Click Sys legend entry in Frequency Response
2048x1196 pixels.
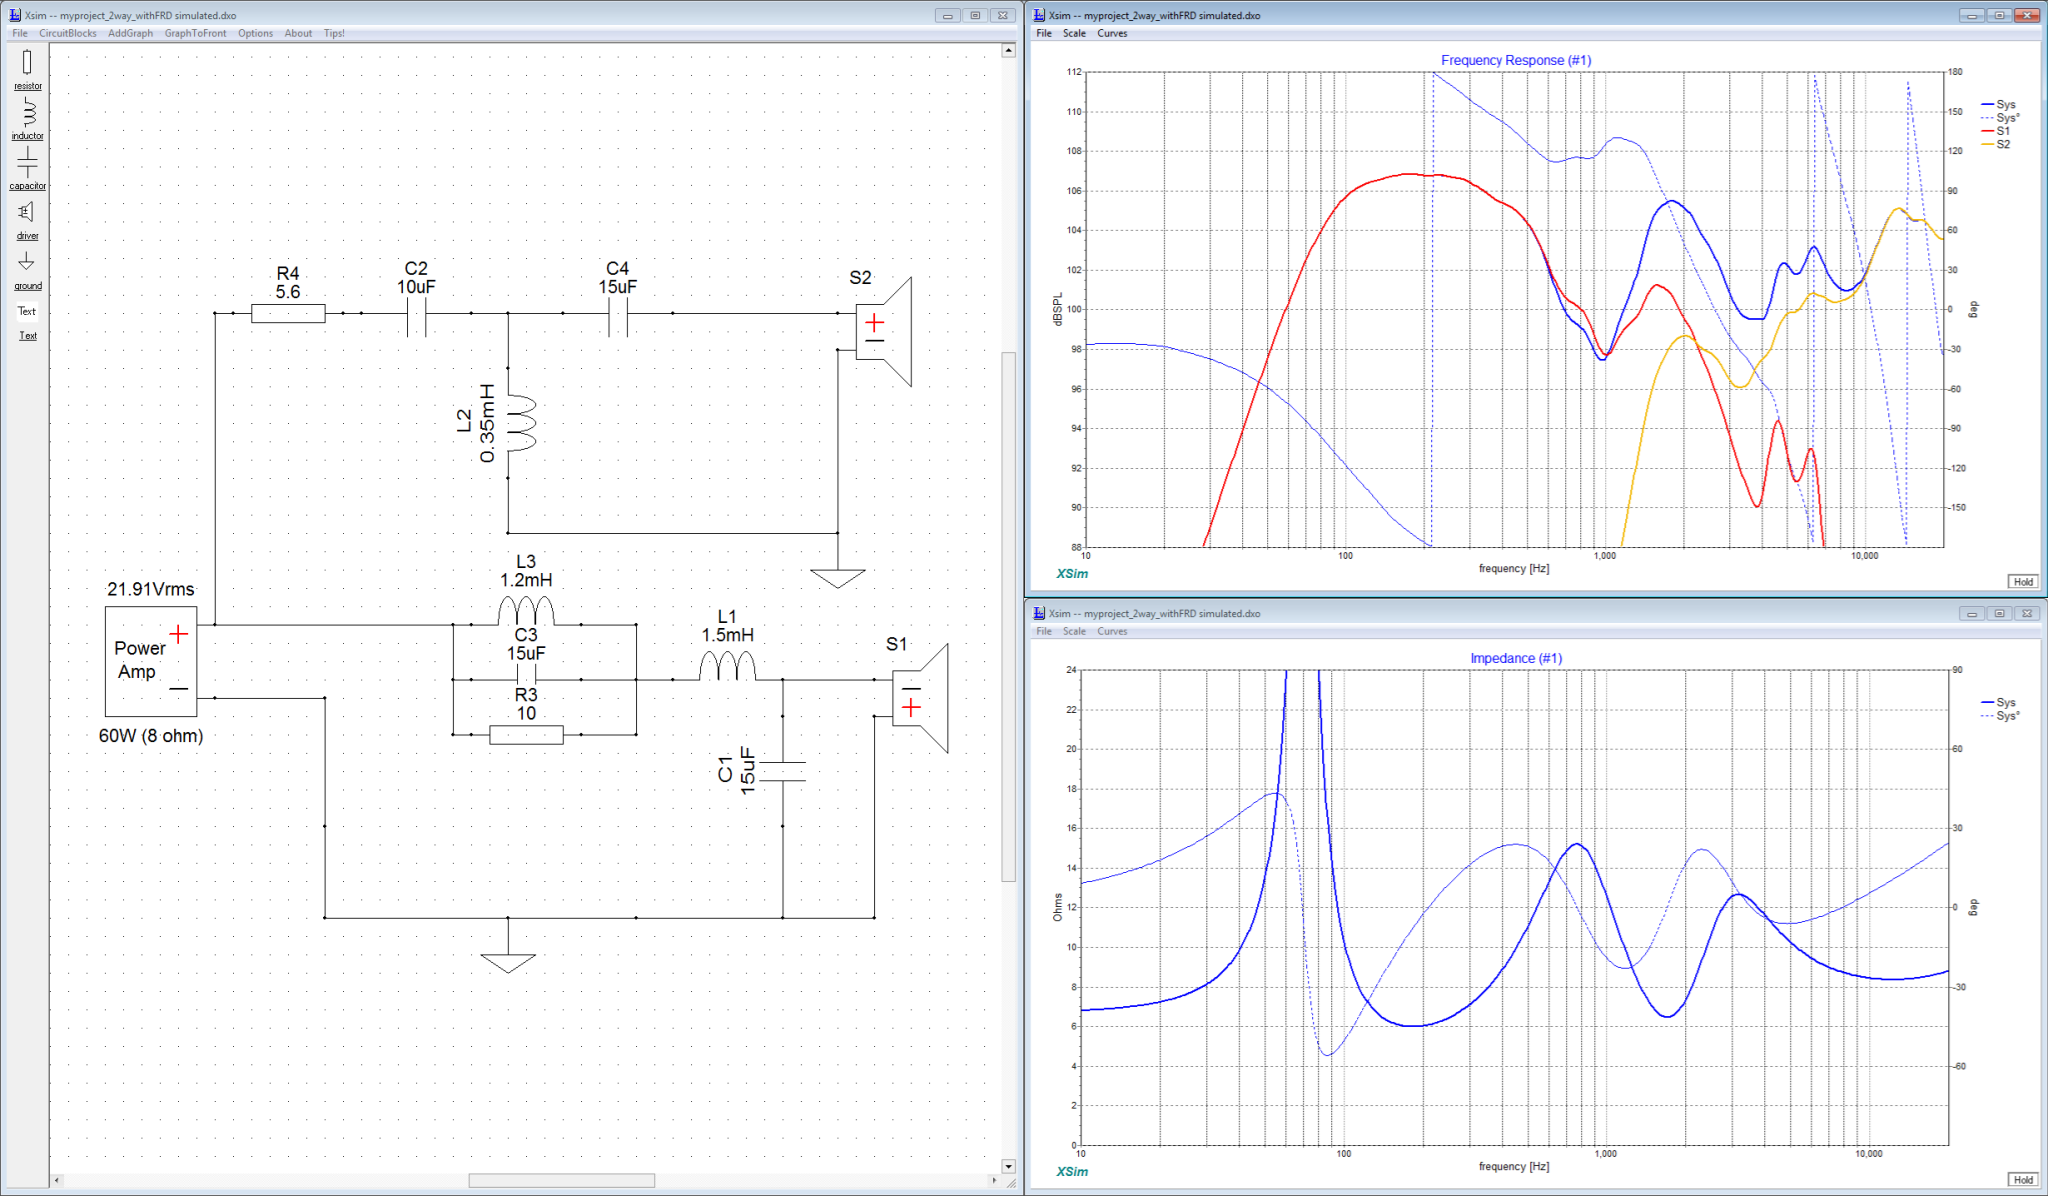pos(1998,104)
